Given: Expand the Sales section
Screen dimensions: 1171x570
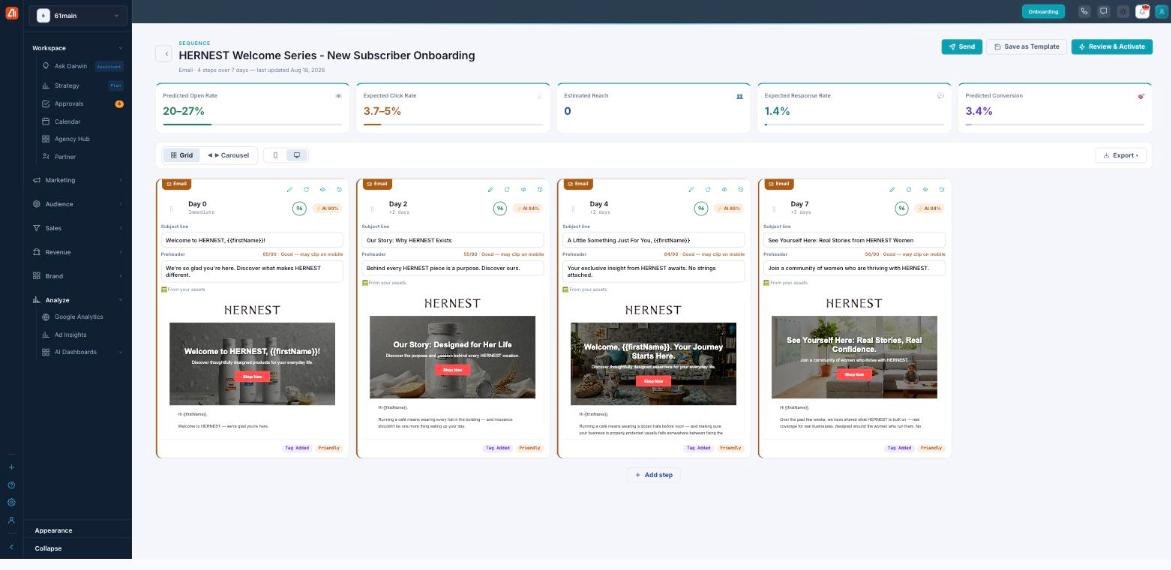Looking at the screenshot, I should tap(77, 228).
